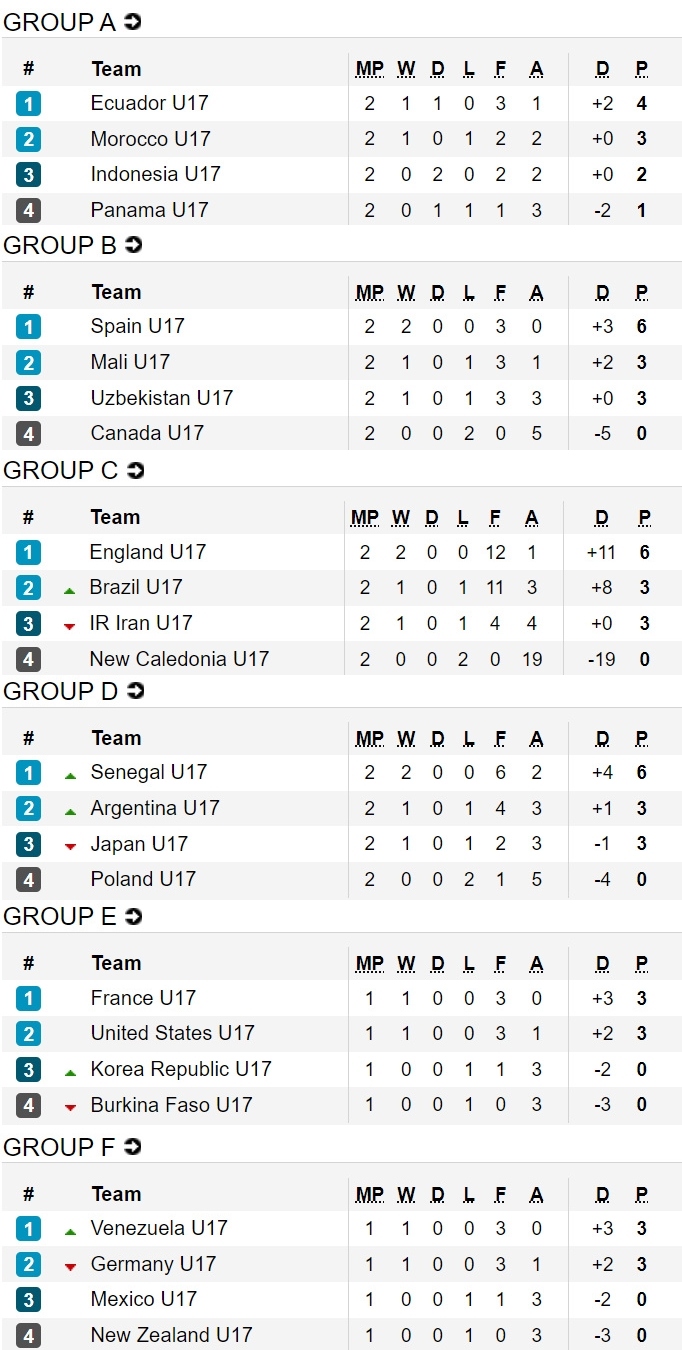Click the green up arrow beside Brazil U17
This screenshot has width=682, height=1350.
(x=69, y=590)
